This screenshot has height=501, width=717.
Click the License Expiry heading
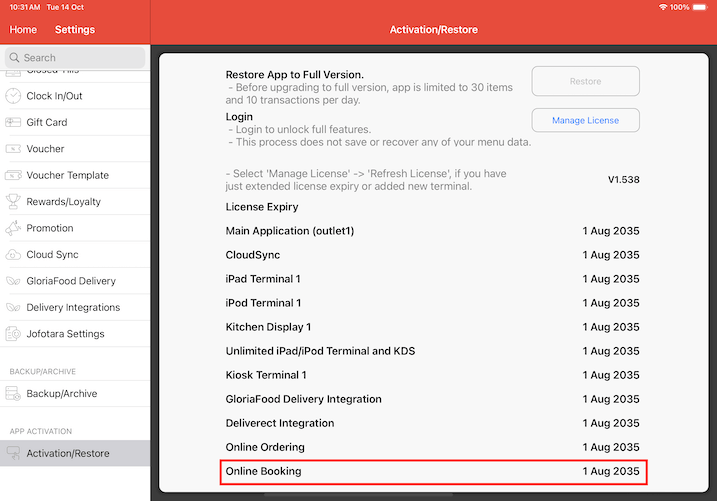pyautogui.click(x=262, y=207)
